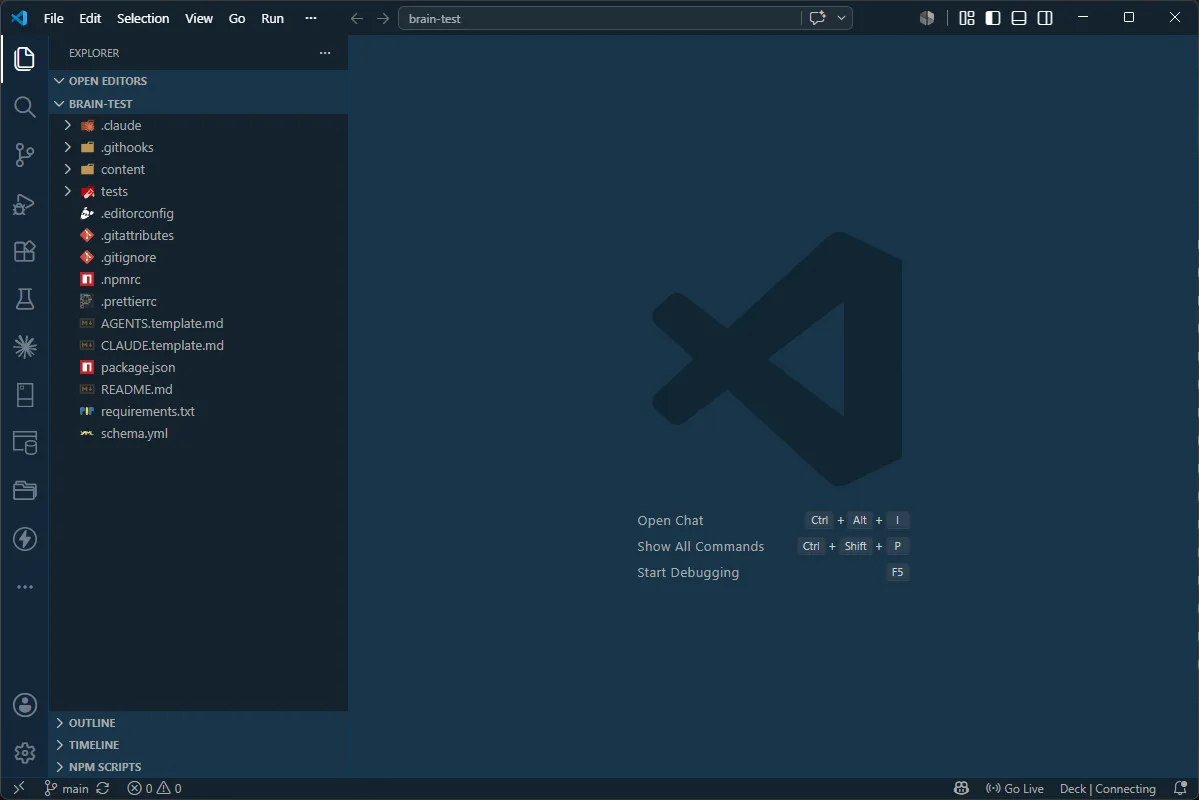
Task: Open the schema.yml file
Action: 198,434
